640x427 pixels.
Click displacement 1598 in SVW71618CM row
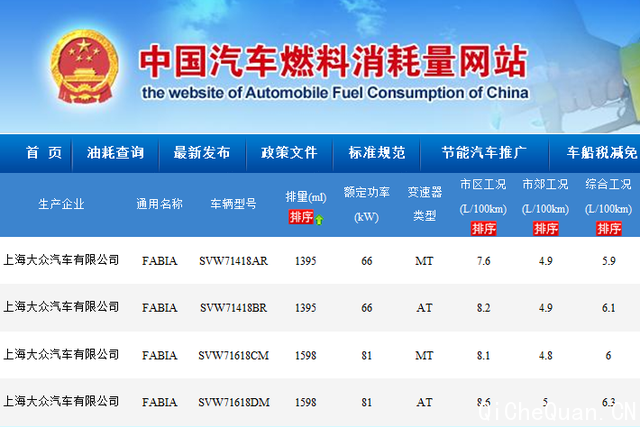(306, 356)
